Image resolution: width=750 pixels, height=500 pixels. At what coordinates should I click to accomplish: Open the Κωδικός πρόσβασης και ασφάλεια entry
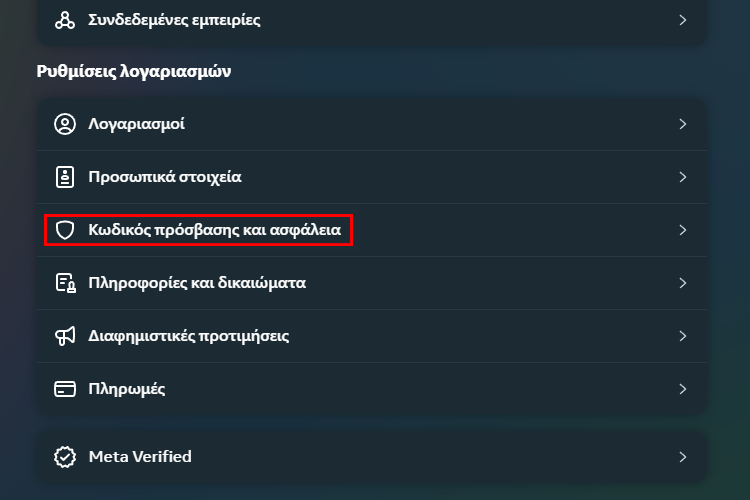pyautogui.click(x=372, y=230)
